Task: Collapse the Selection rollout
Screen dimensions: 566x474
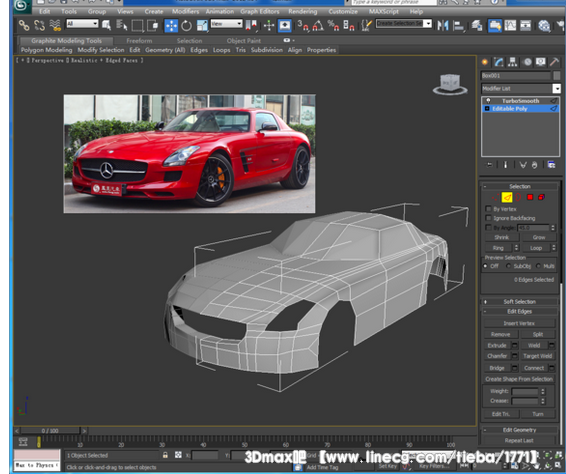Action: (519, 186)
